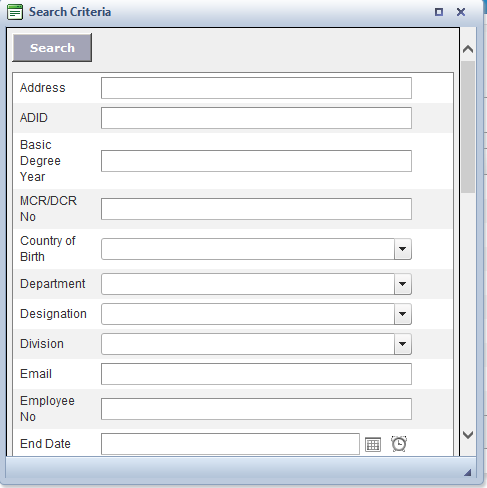Expand the Department dropdown
The image size is (487, 488).
click(x=403, y=284)
